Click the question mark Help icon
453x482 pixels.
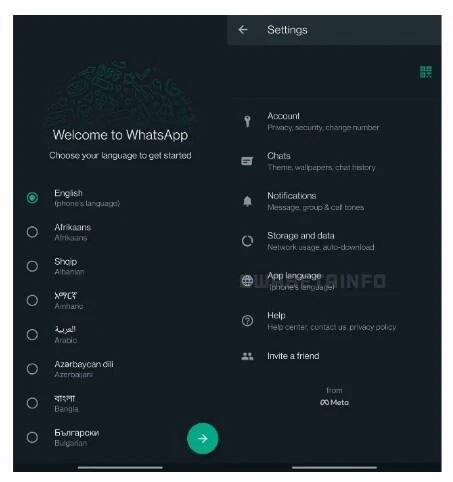[247, 321]
